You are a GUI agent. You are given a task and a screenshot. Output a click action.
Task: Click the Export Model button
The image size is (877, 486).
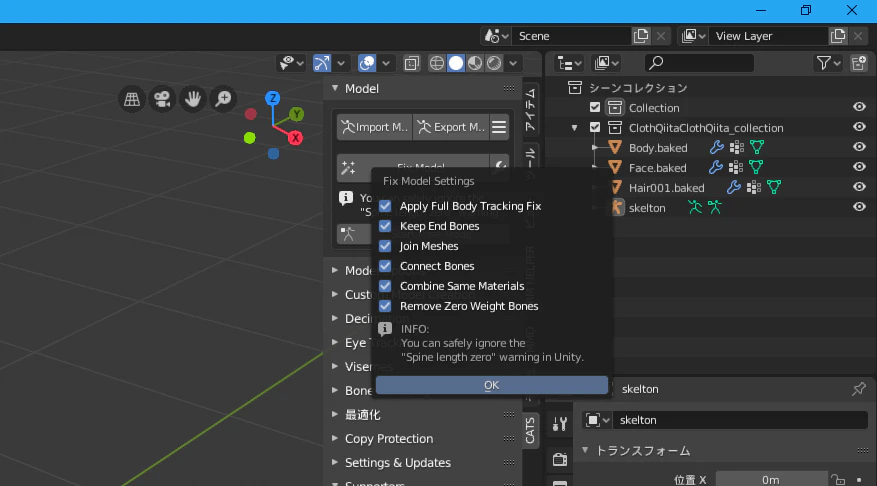[x=451, y=127]
